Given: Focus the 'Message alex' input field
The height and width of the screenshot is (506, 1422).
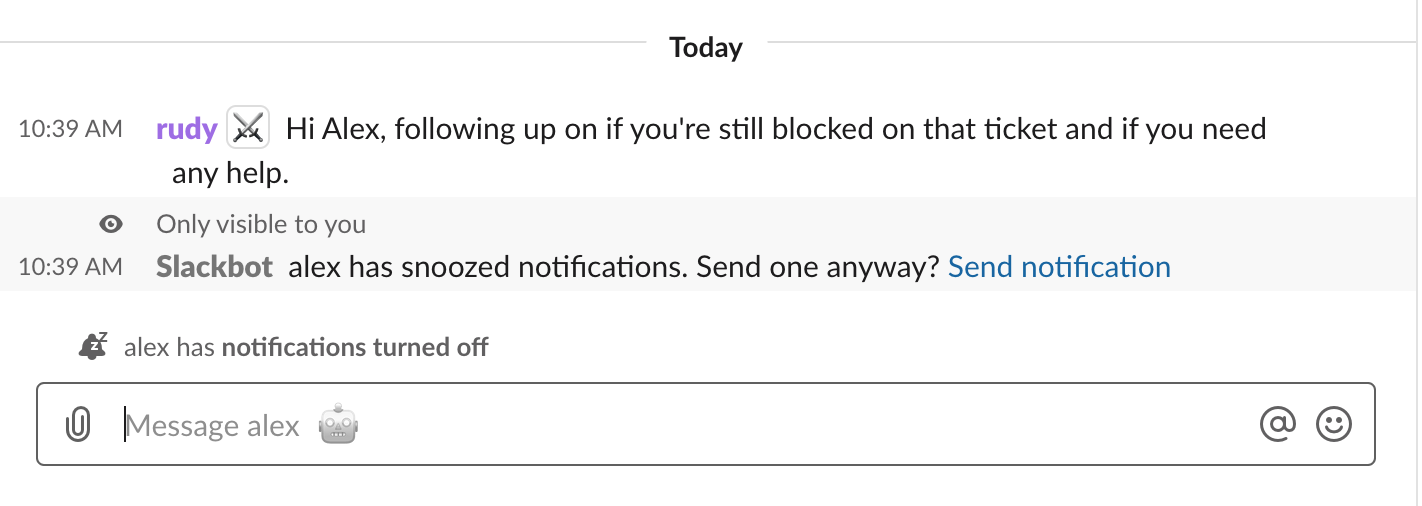Looking at the screenshot, I should point(700,425).
